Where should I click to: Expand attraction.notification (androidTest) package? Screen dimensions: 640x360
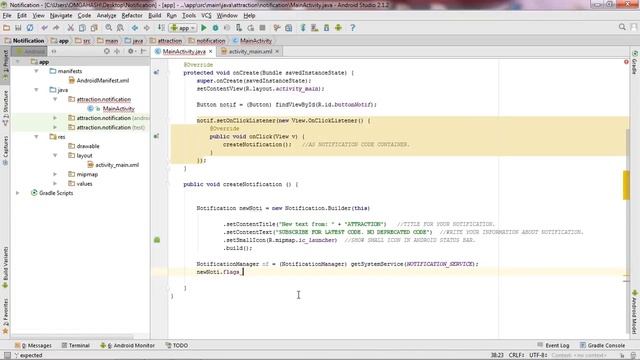(x=55, y=118)
